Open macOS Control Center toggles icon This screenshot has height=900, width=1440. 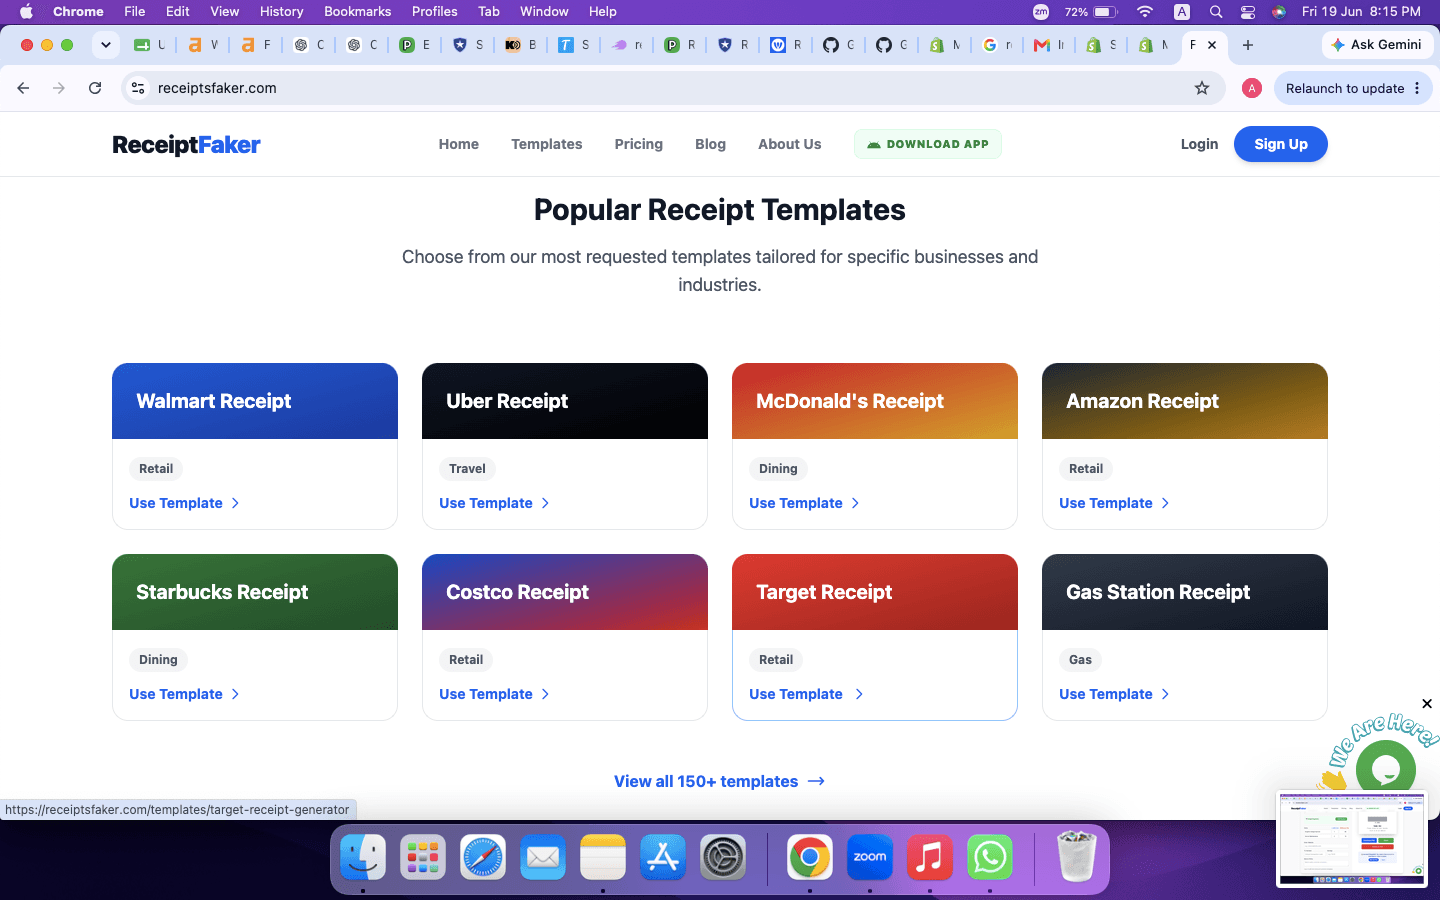pyautogui.click(x=1248, y=12)
